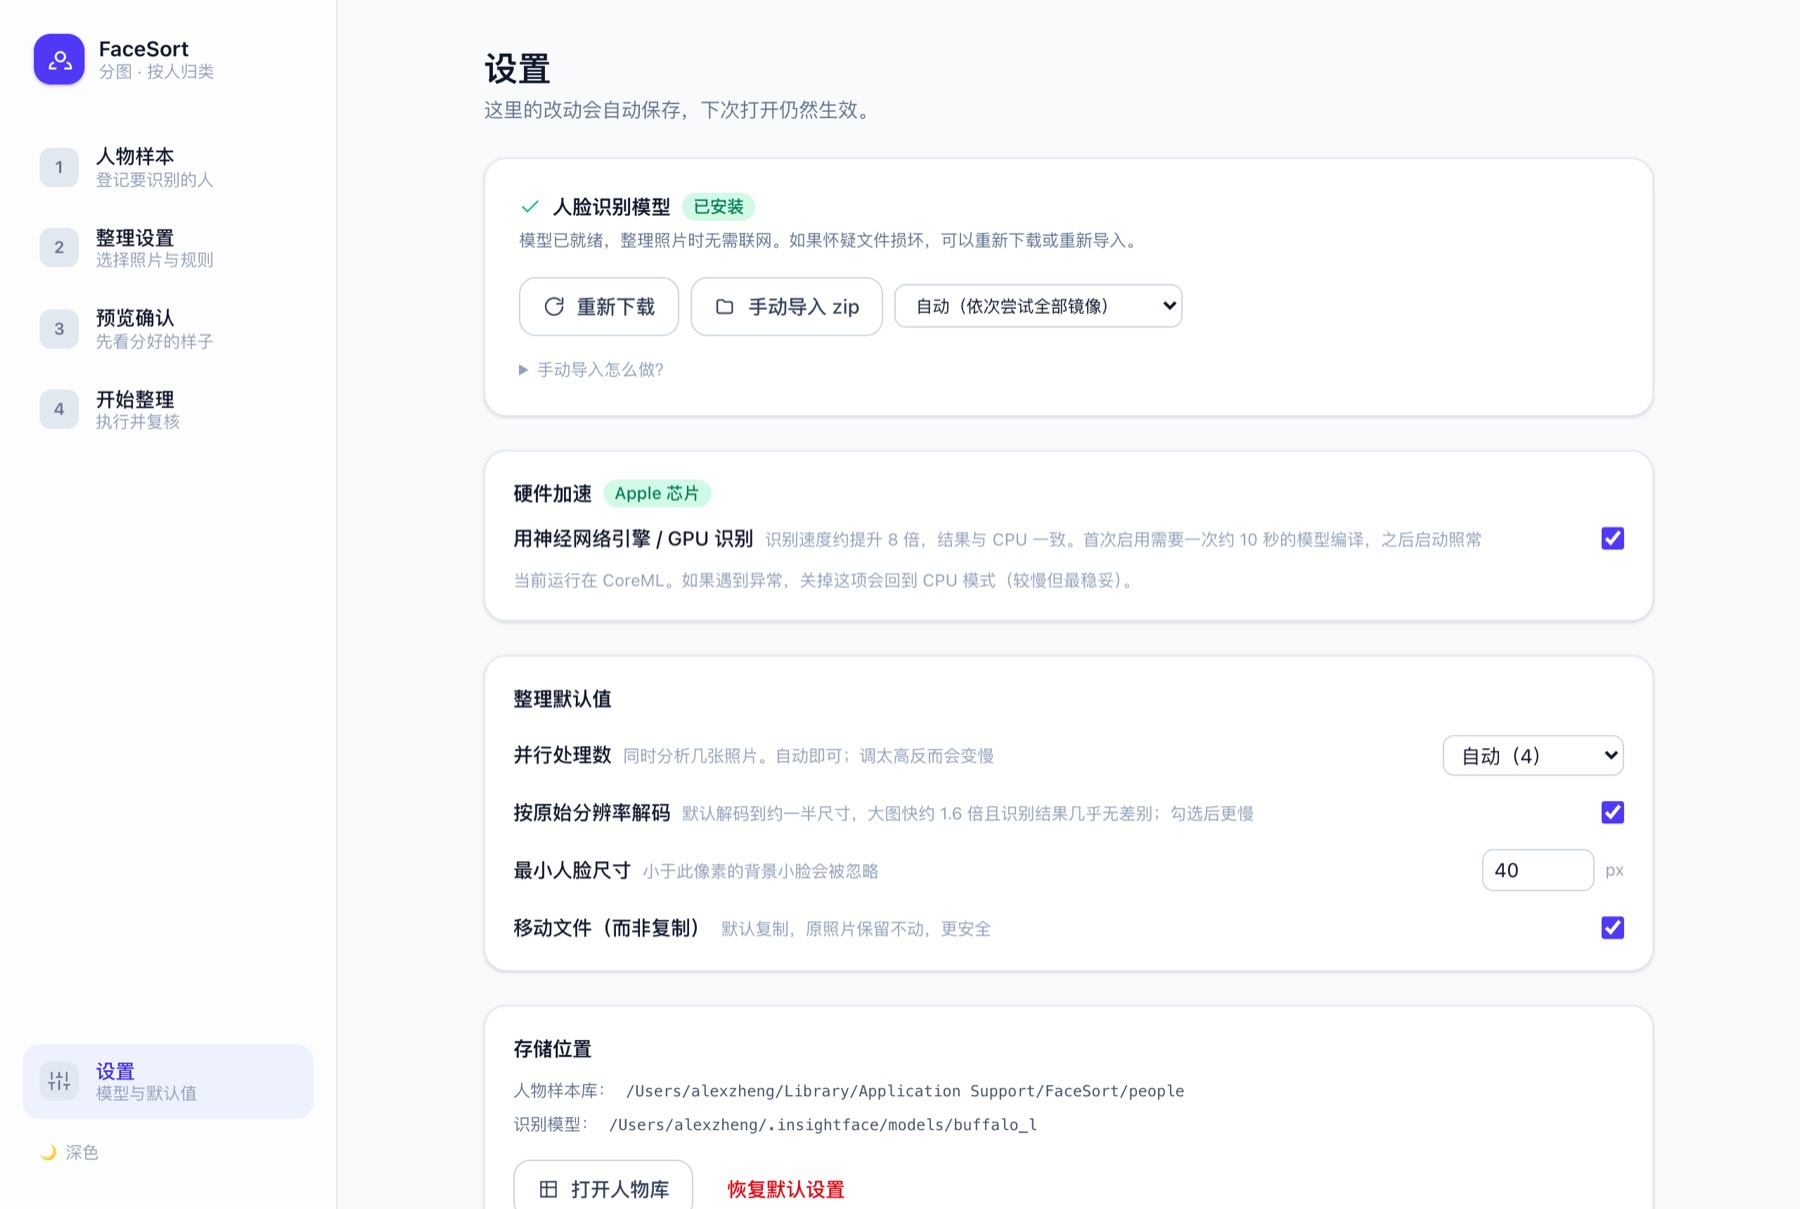Click the people library path text
The height and width of the screenshot is (1209, 1800).
905,1091
